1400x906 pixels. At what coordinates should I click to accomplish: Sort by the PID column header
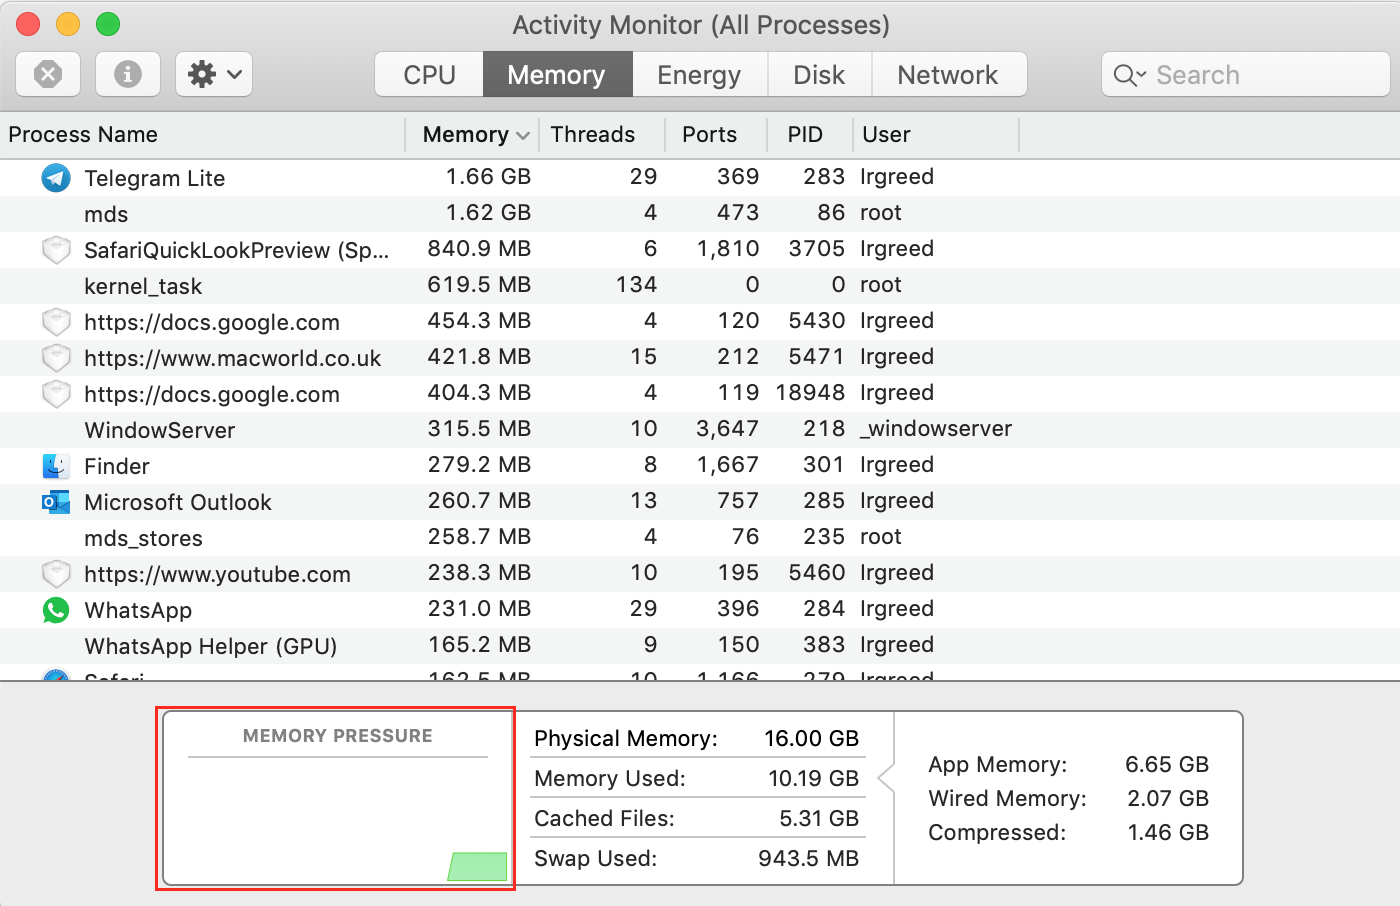tap(810, 134)
